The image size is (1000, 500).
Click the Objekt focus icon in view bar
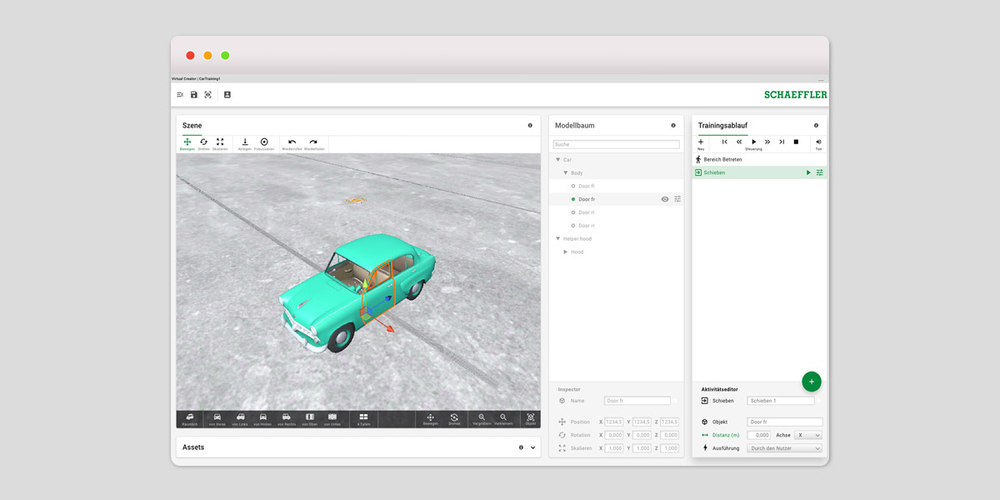(x=531, y=419)
